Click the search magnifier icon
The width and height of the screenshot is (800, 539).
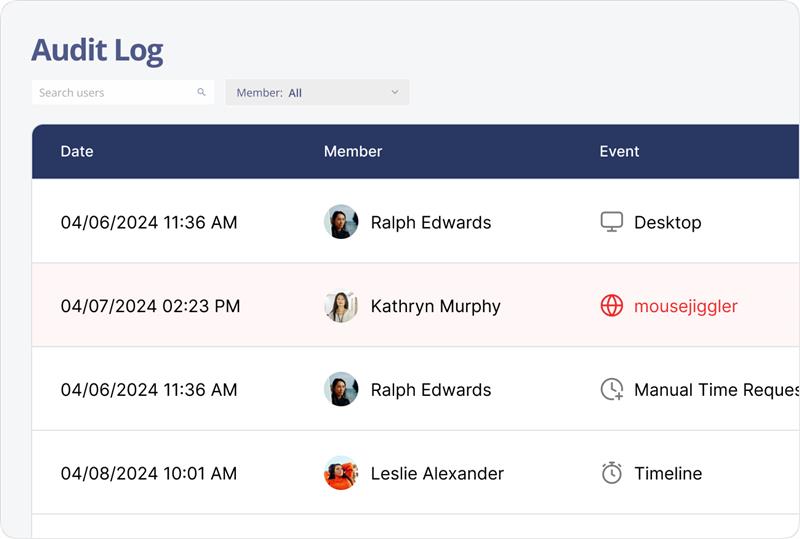click(x=201, y=92)
